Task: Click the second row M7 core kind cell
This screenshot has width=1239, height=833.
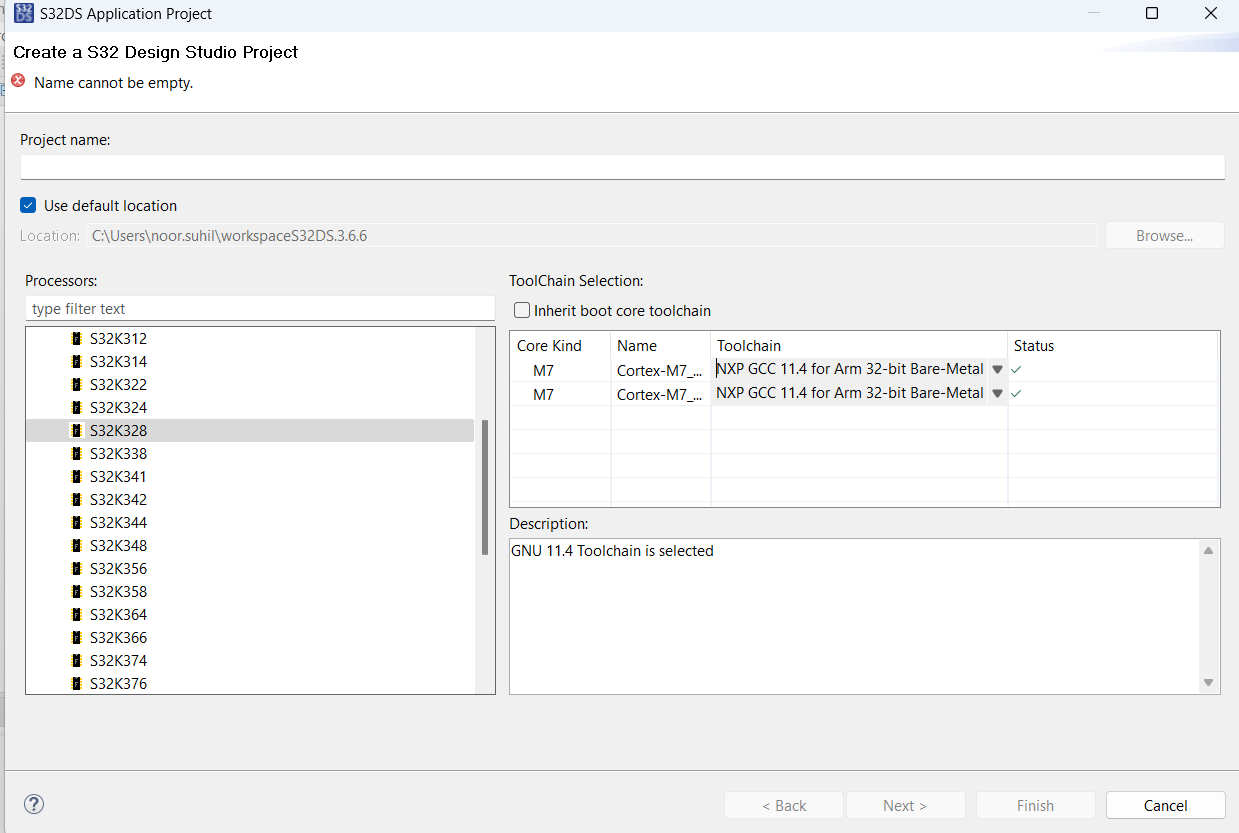Action: coord(560,395)
